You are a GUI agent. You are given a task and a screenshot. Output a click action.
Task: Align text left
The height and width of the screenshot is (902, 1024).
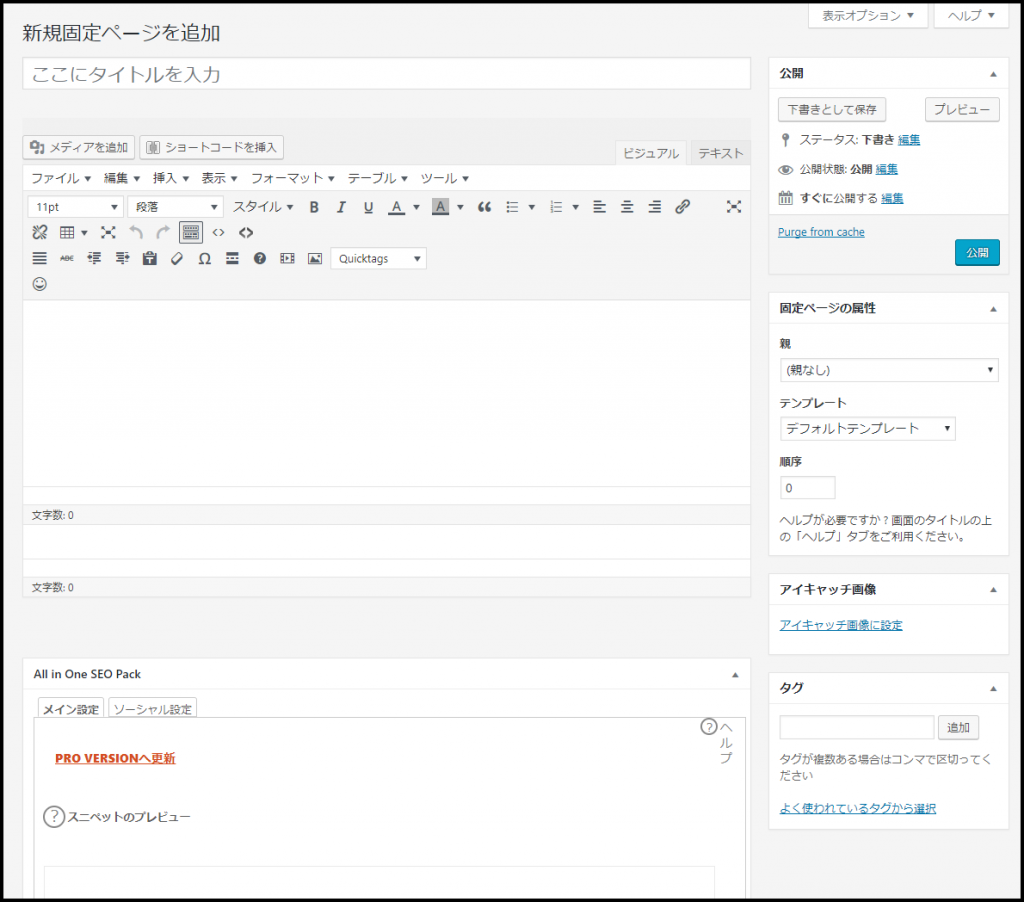tap(599, 207)
